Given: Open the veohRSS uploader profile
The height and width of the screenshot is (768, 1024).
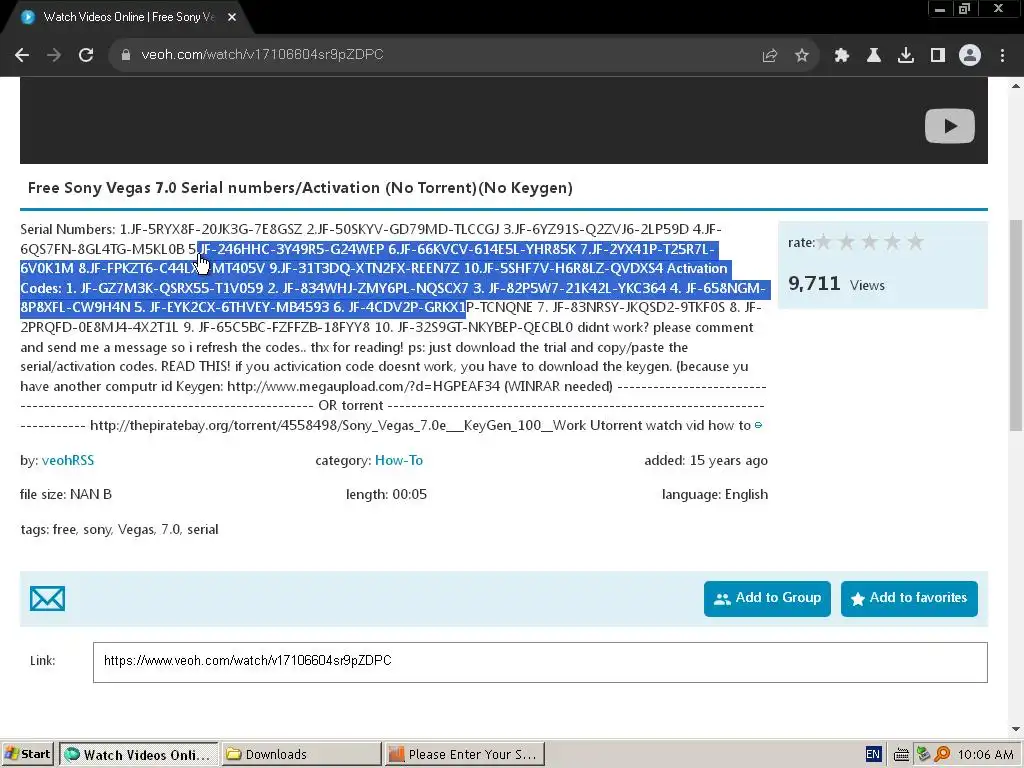Looking at the screenshot, I should 68,460.
